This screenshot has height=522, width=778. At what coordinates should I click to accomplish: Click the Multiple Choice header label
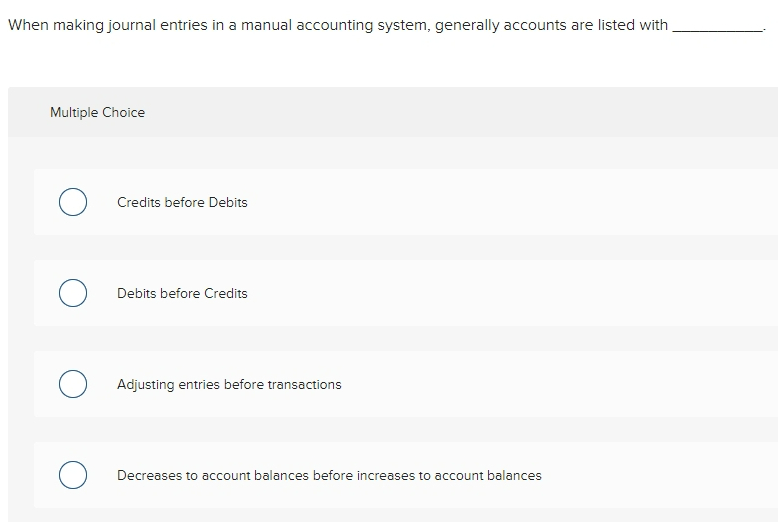[x=97, y=112]
